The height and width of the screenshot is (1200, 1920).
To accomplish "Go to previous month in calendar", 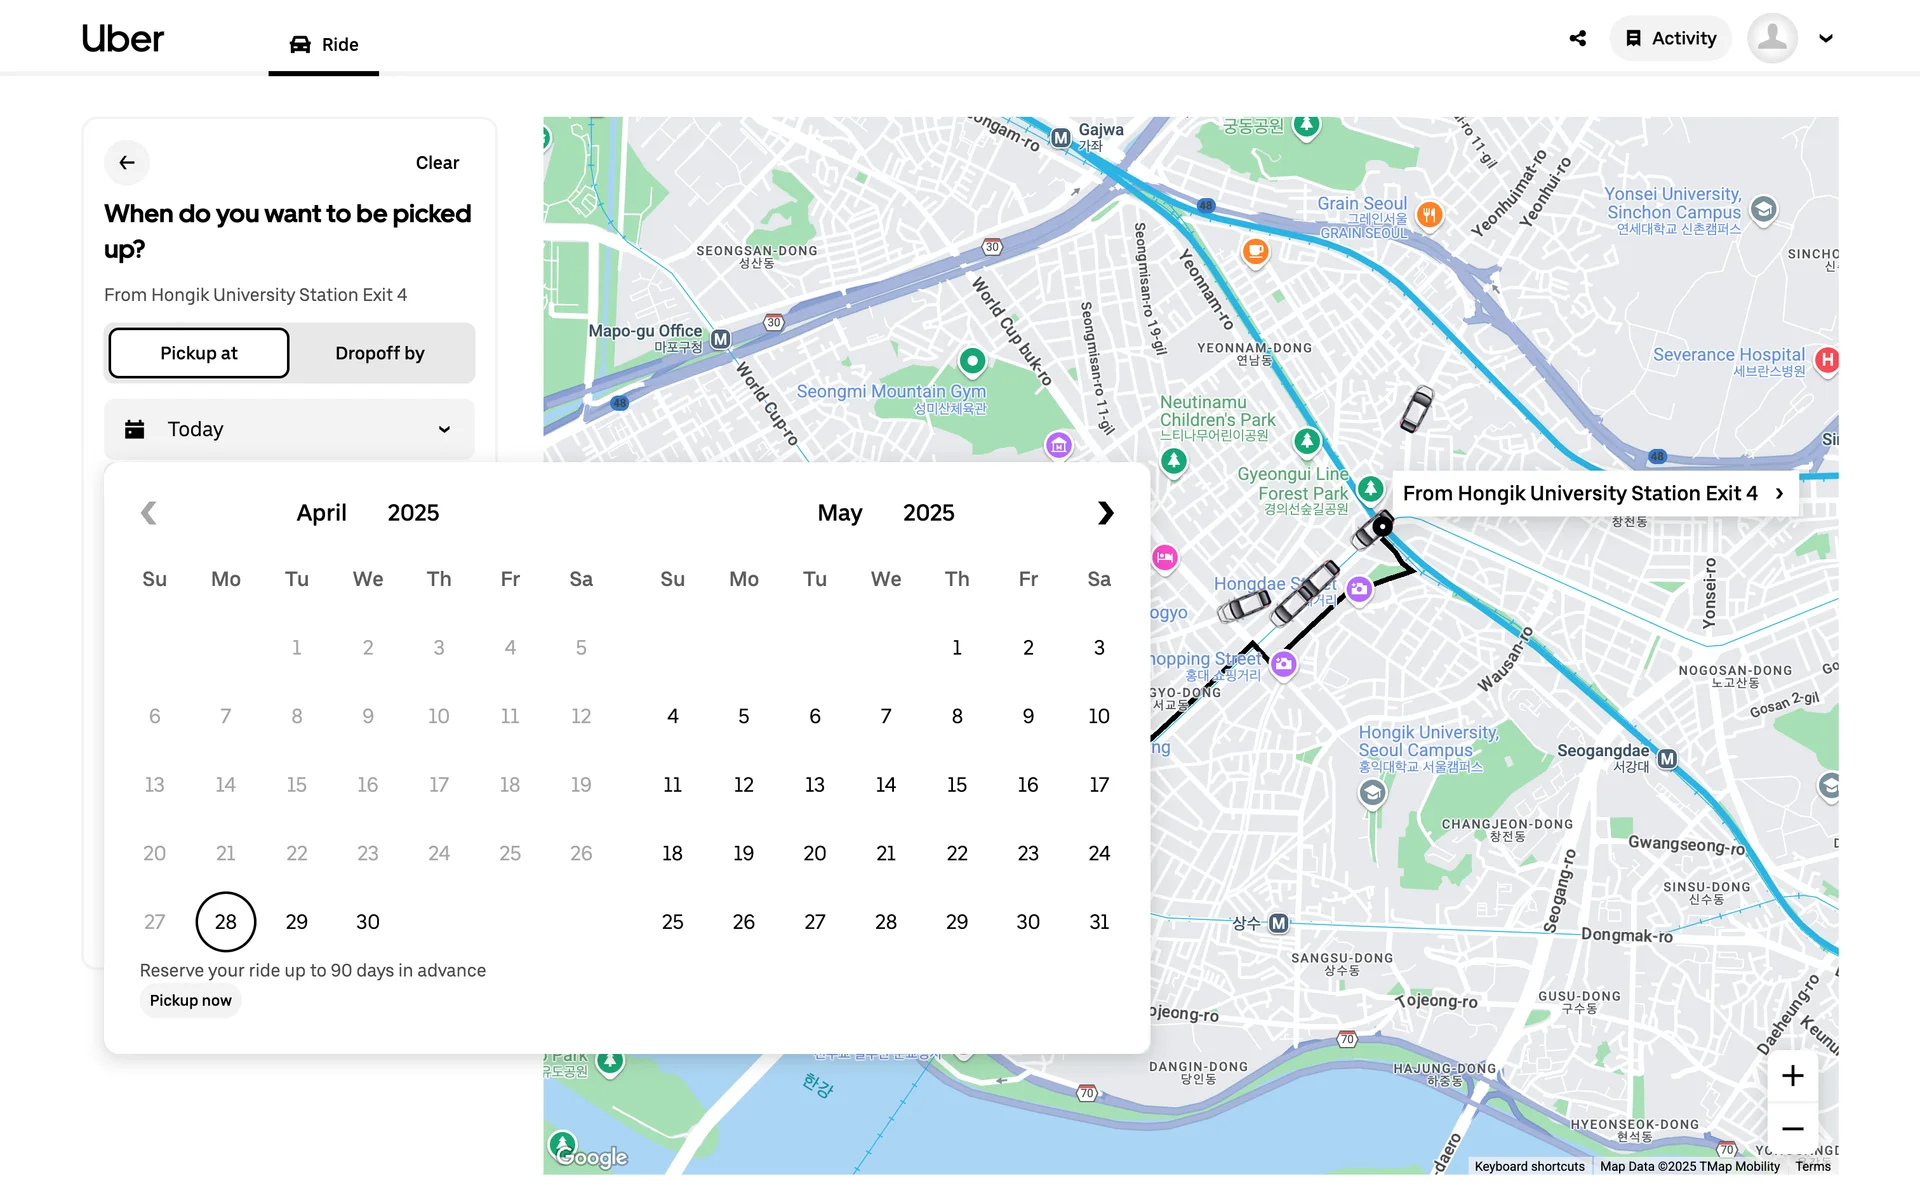I will point(149,513).
